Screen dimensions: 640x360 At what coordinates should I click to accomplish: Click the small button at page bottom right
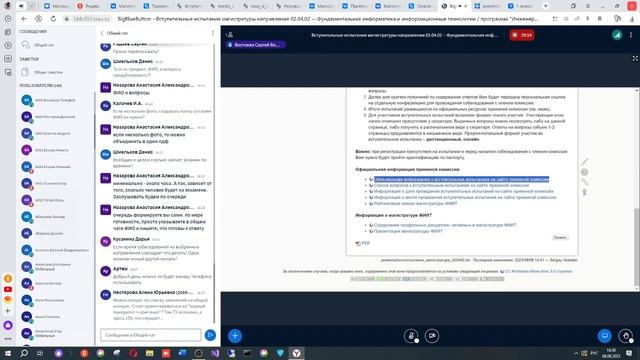560,237
